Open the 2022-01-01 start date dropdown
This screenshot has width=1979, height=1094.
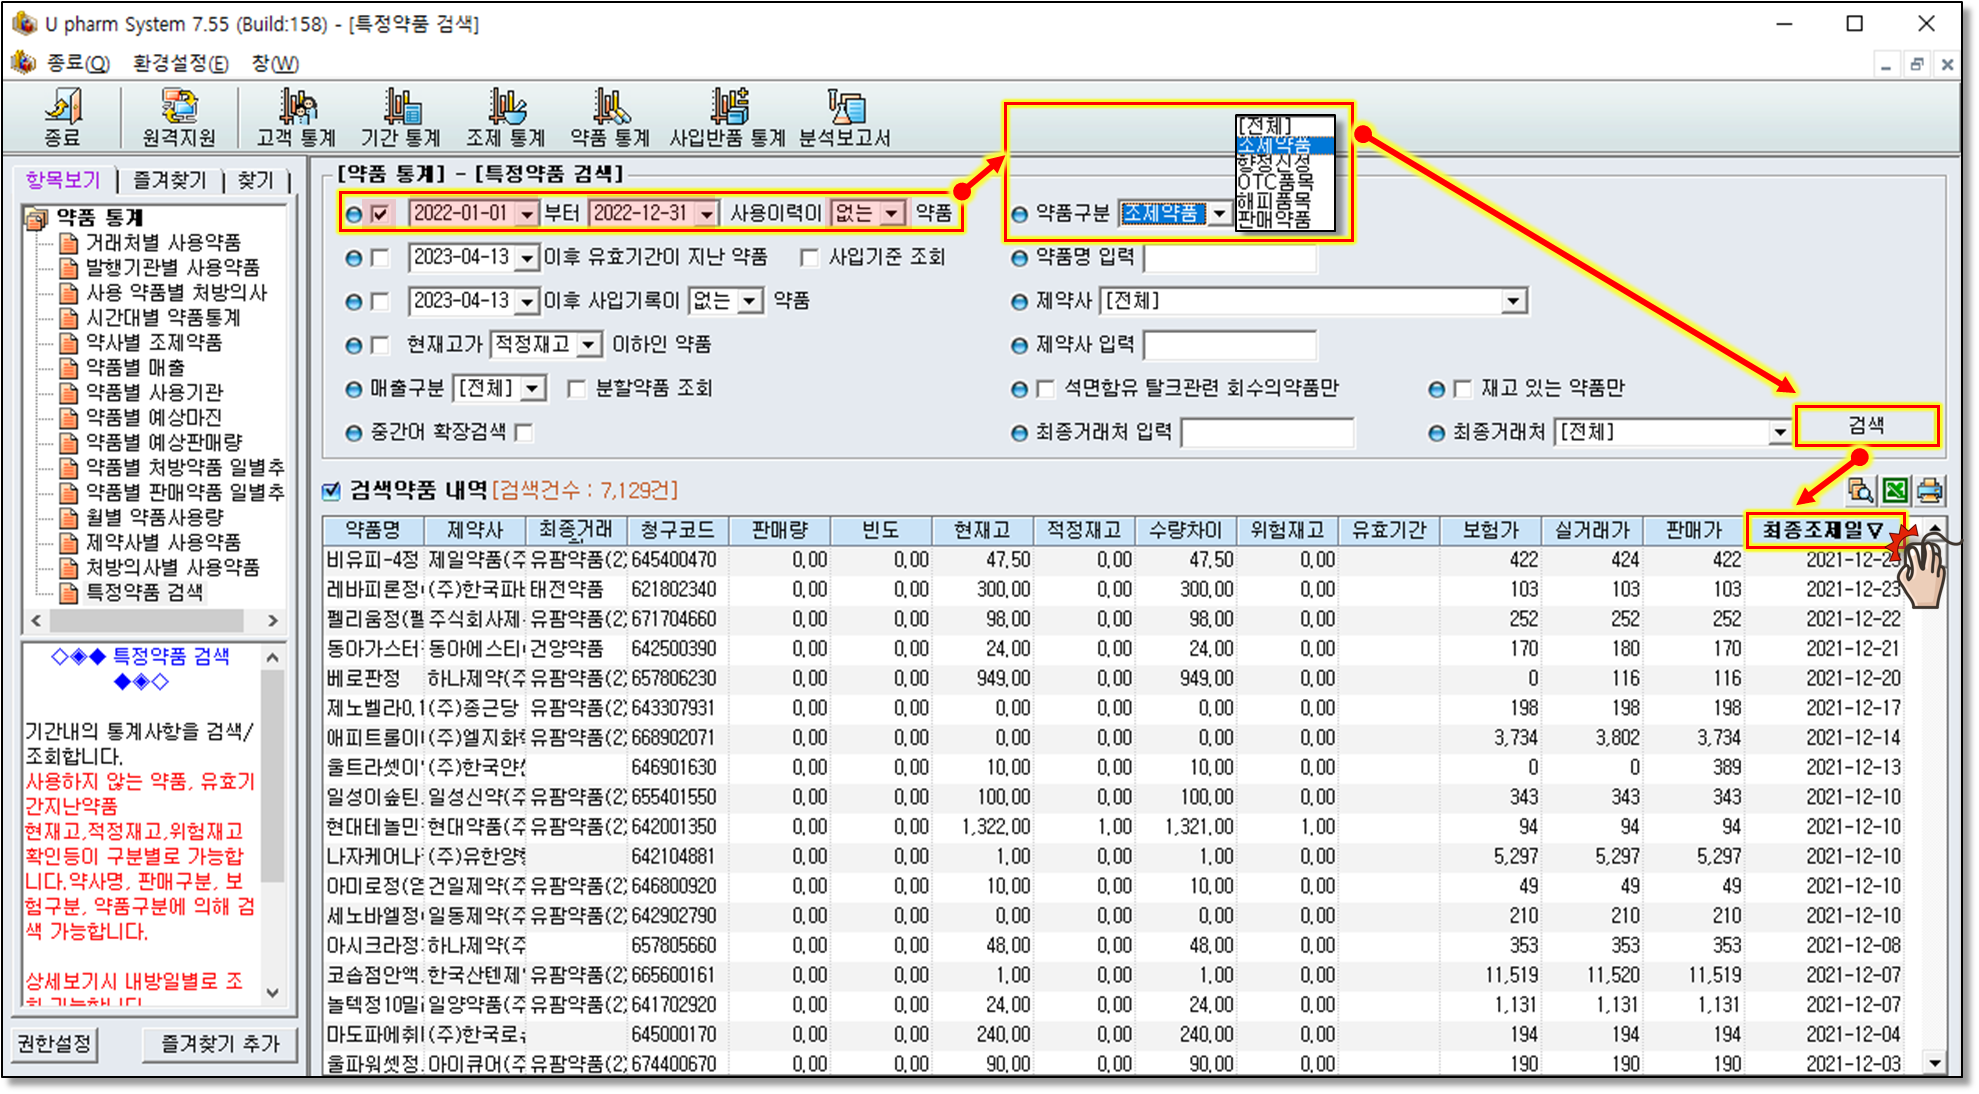pyautogui.click(x=526, y=214)
